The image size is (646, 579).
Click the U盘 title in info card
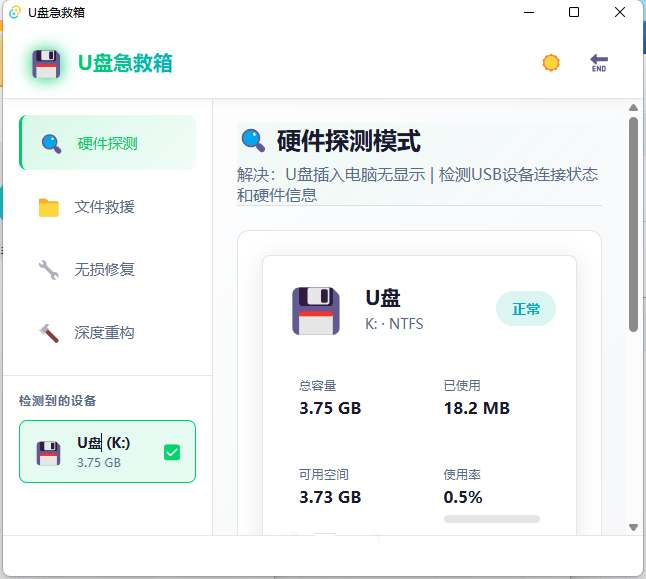coord(383,298)
